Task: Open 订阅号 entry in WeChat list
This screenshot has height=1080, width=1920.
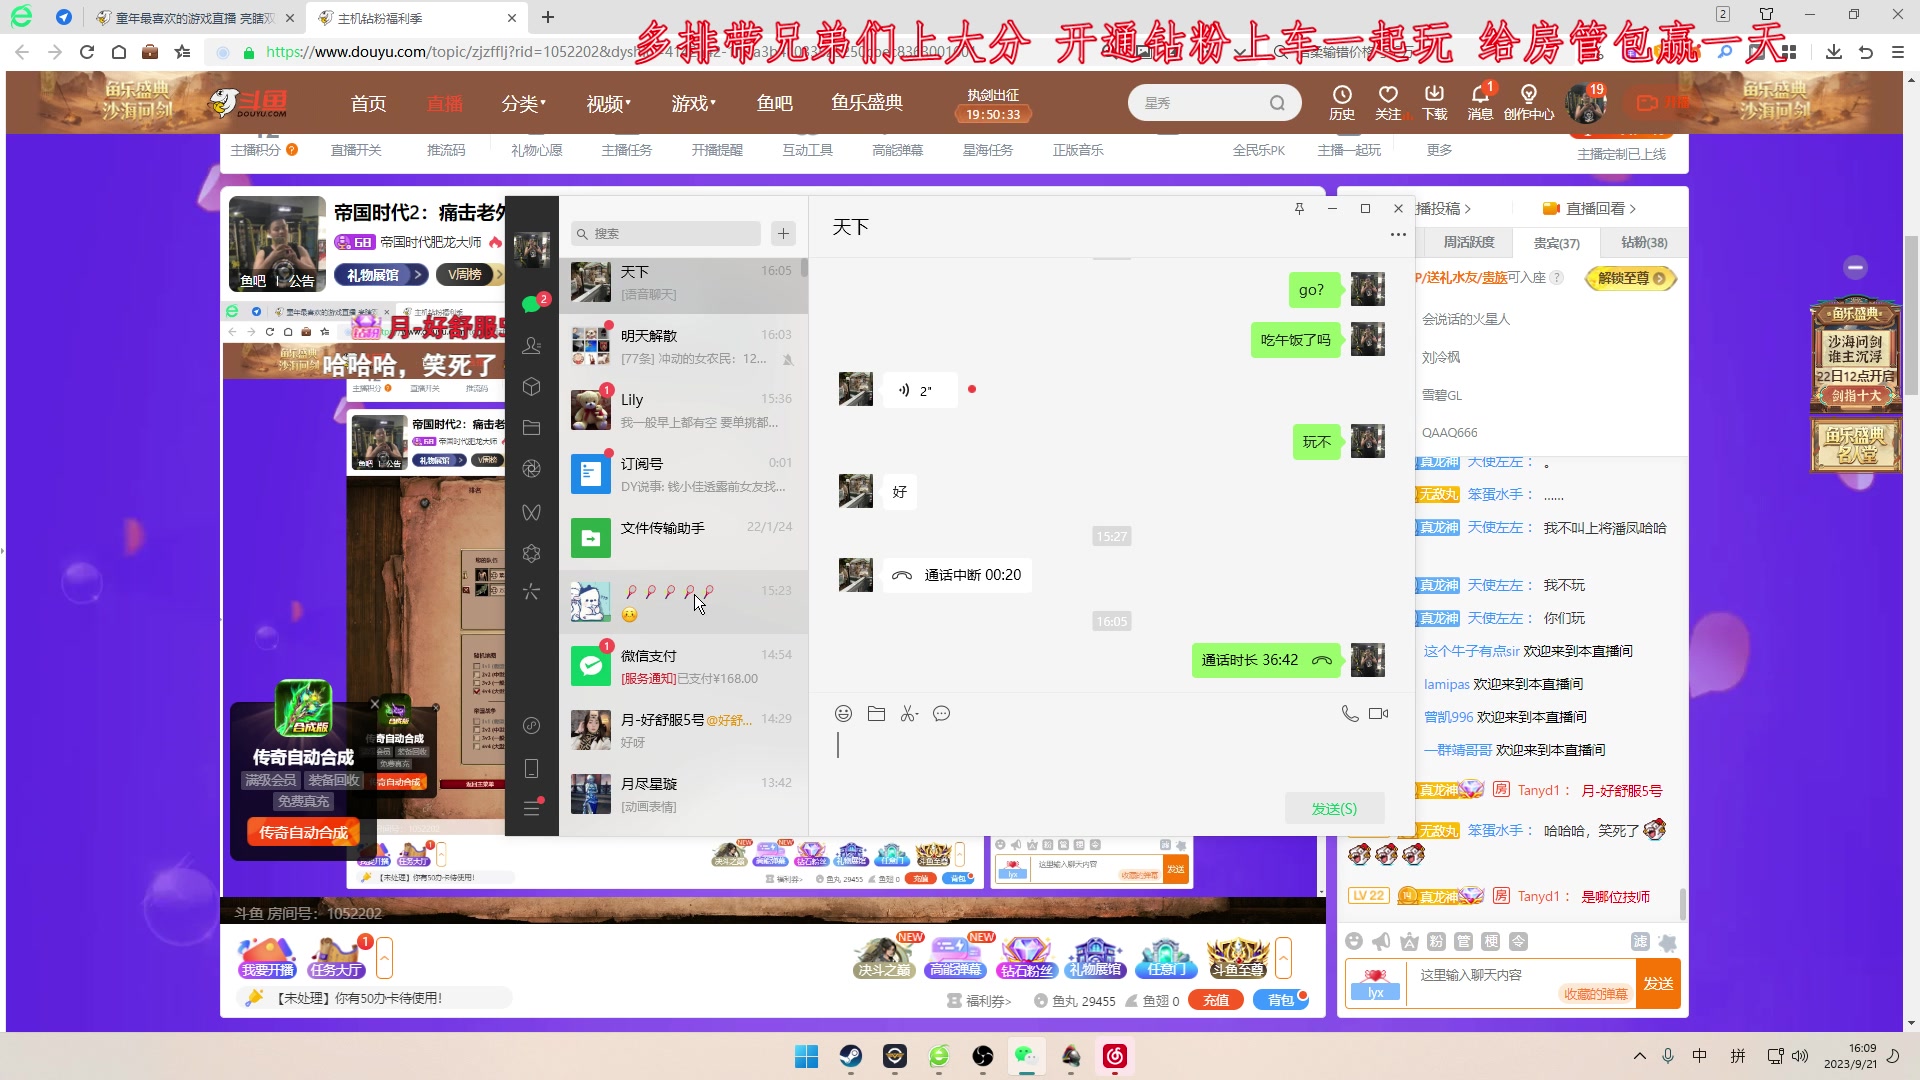Action: pos(683,474)
